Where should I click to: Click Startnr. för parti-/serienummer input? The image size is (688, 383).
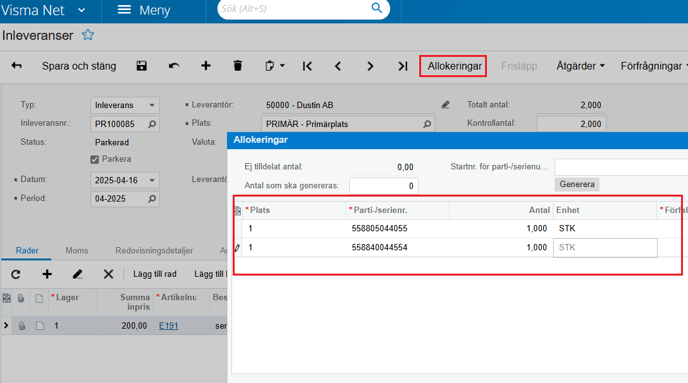click(x=621, y=167)
